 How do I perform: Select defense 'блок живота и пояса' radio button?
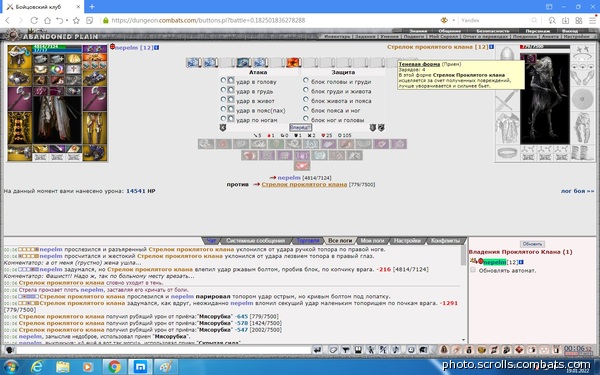click(306, 99)
